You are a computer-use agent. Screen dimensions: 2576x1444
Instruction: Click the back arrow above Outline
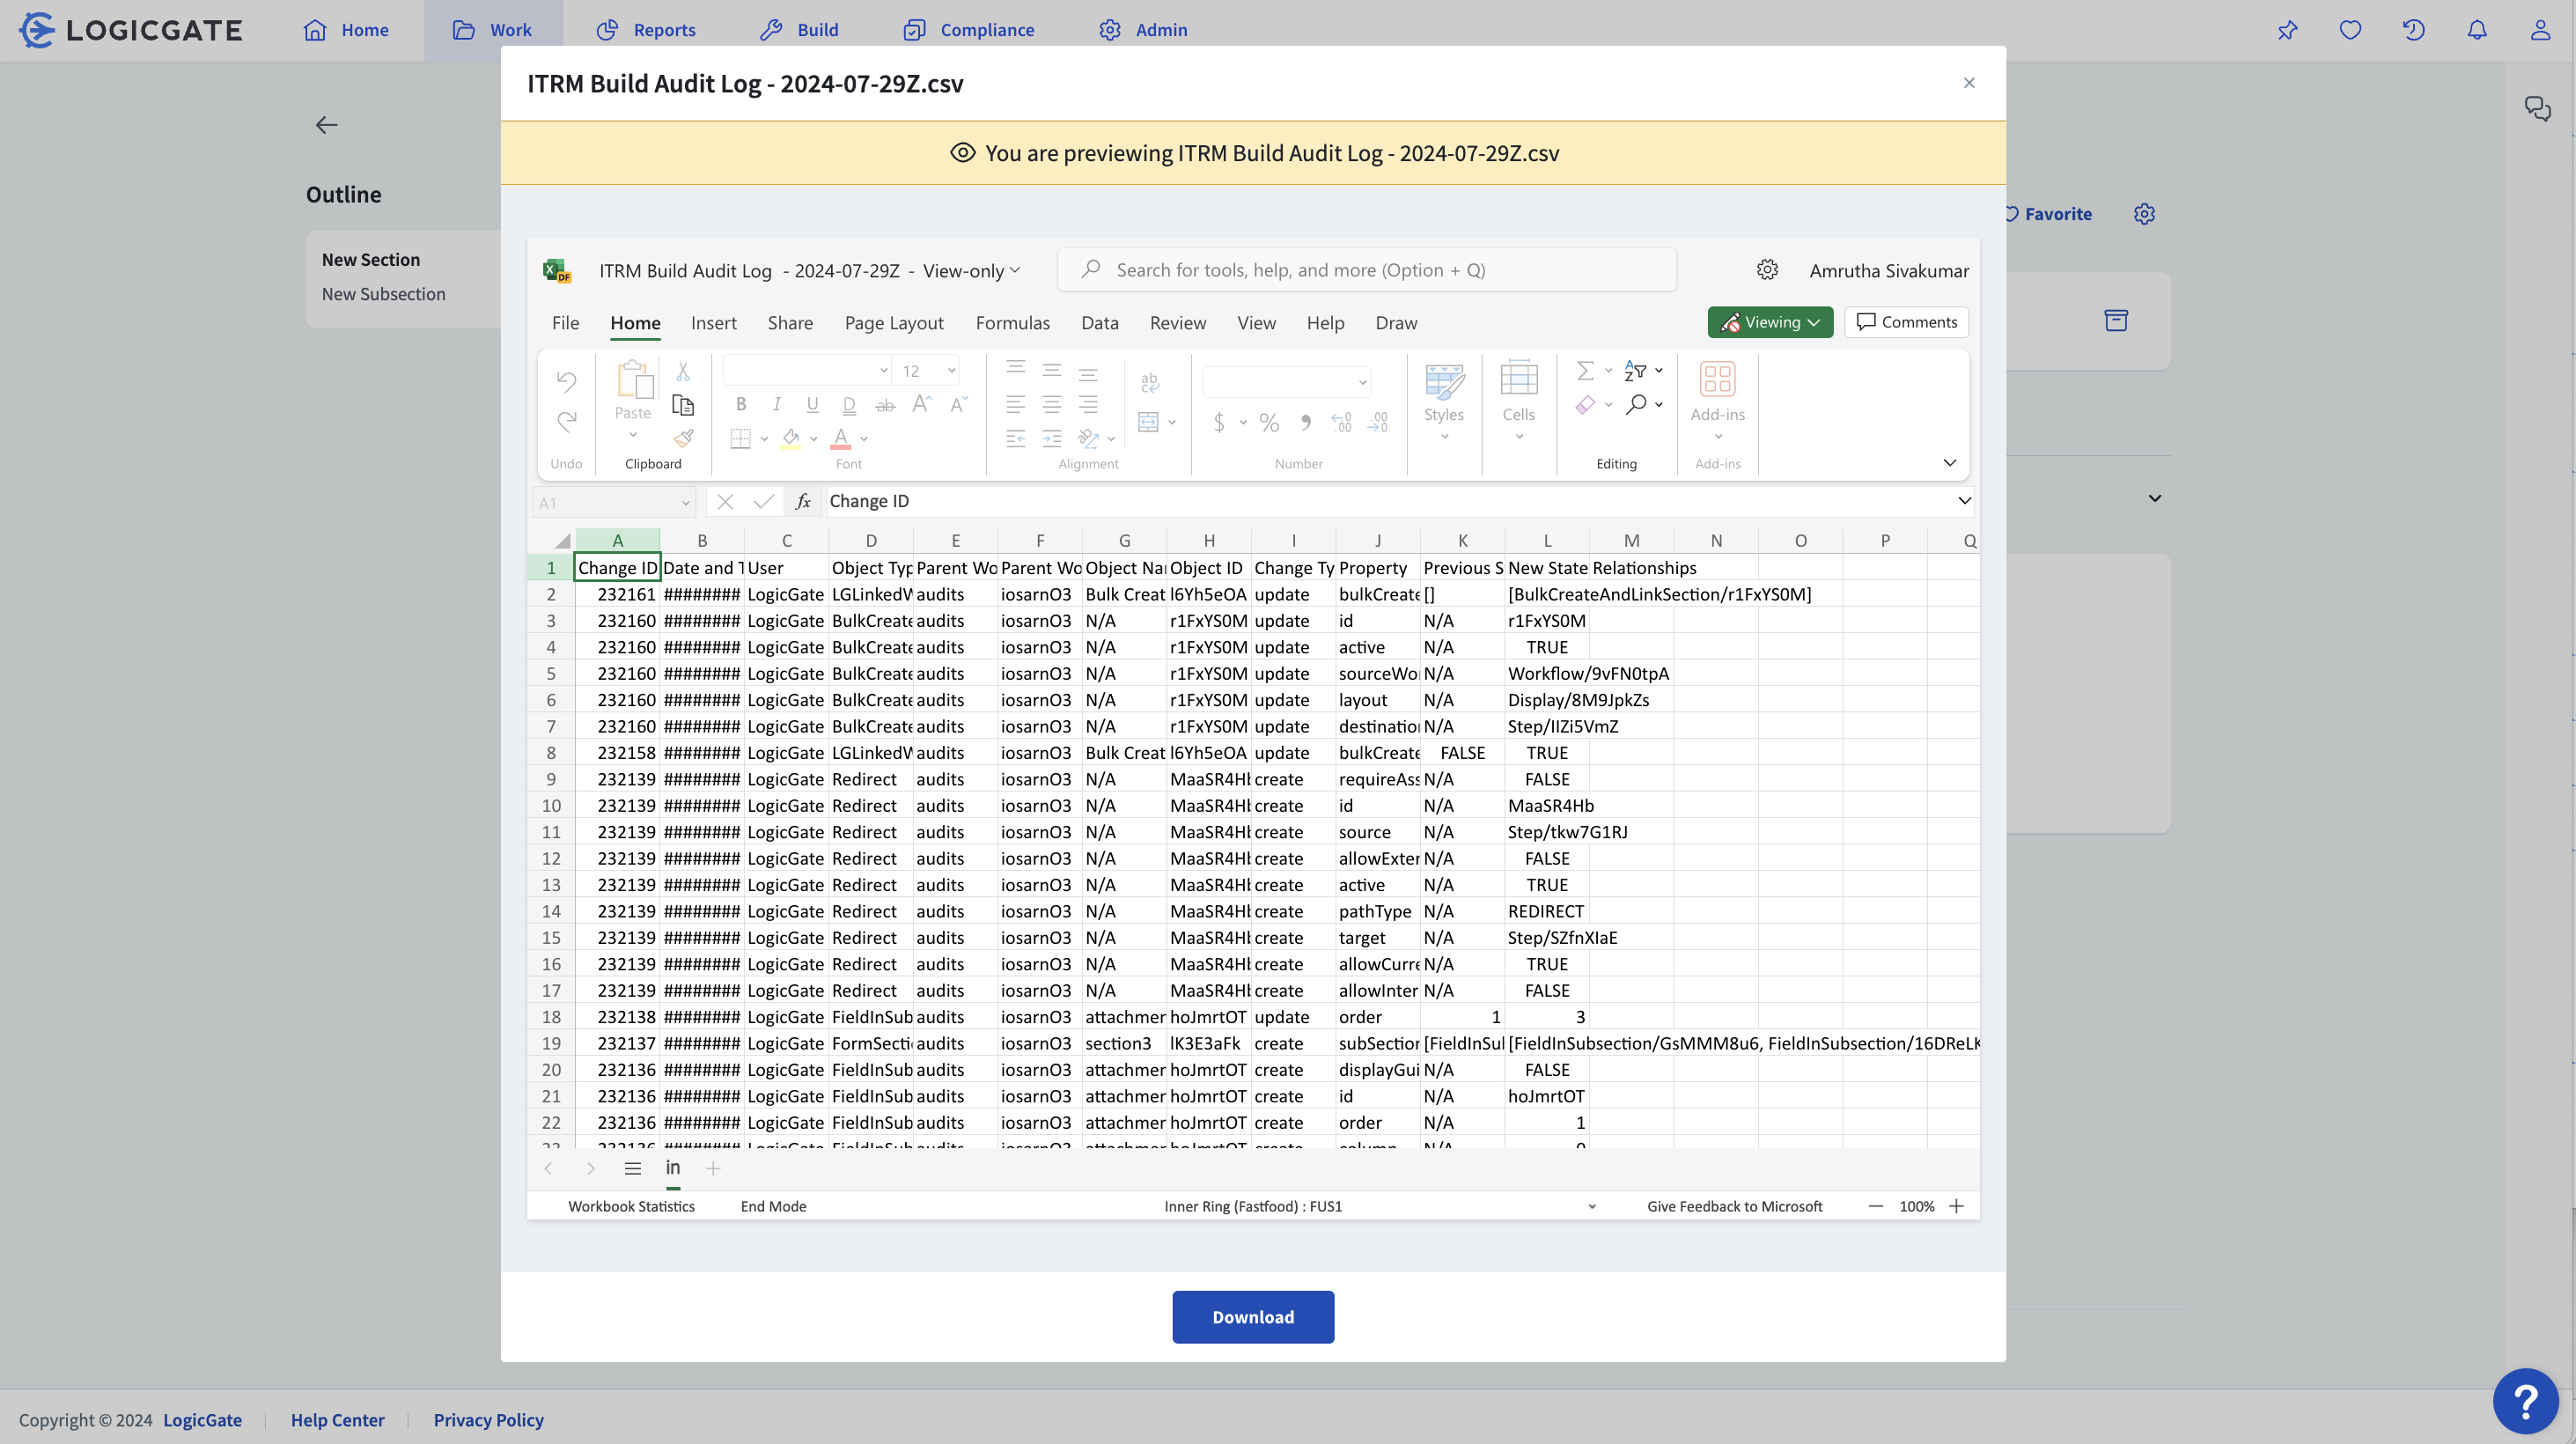pos(326,125)
